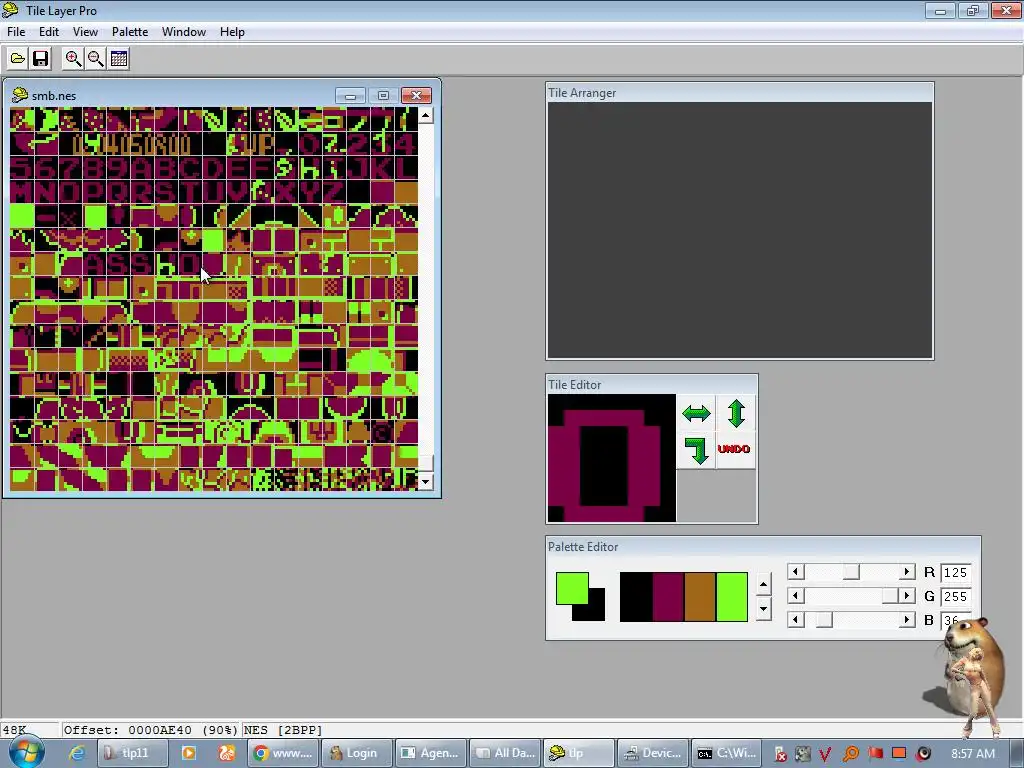Increase red with R slider right arrow
Screen dimensions: 1024x768
pyautogui.click(x=906, y=572)
